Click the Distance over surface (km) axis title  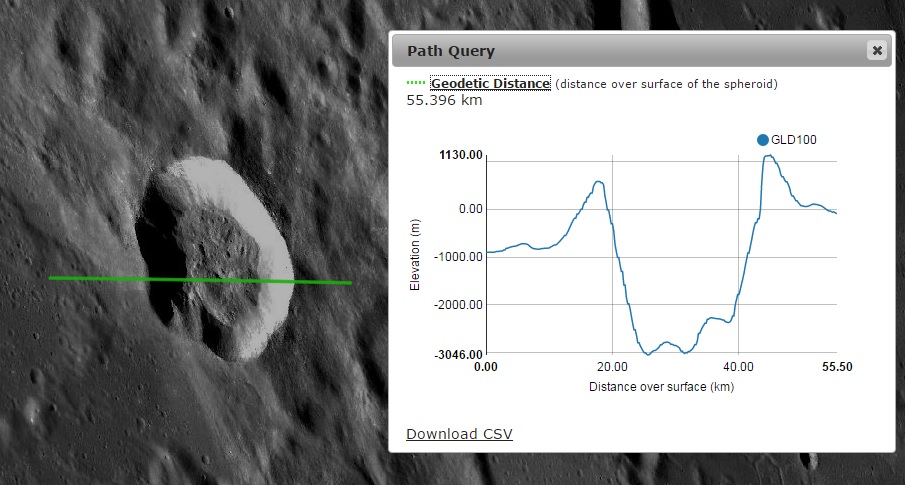point(661,386)
